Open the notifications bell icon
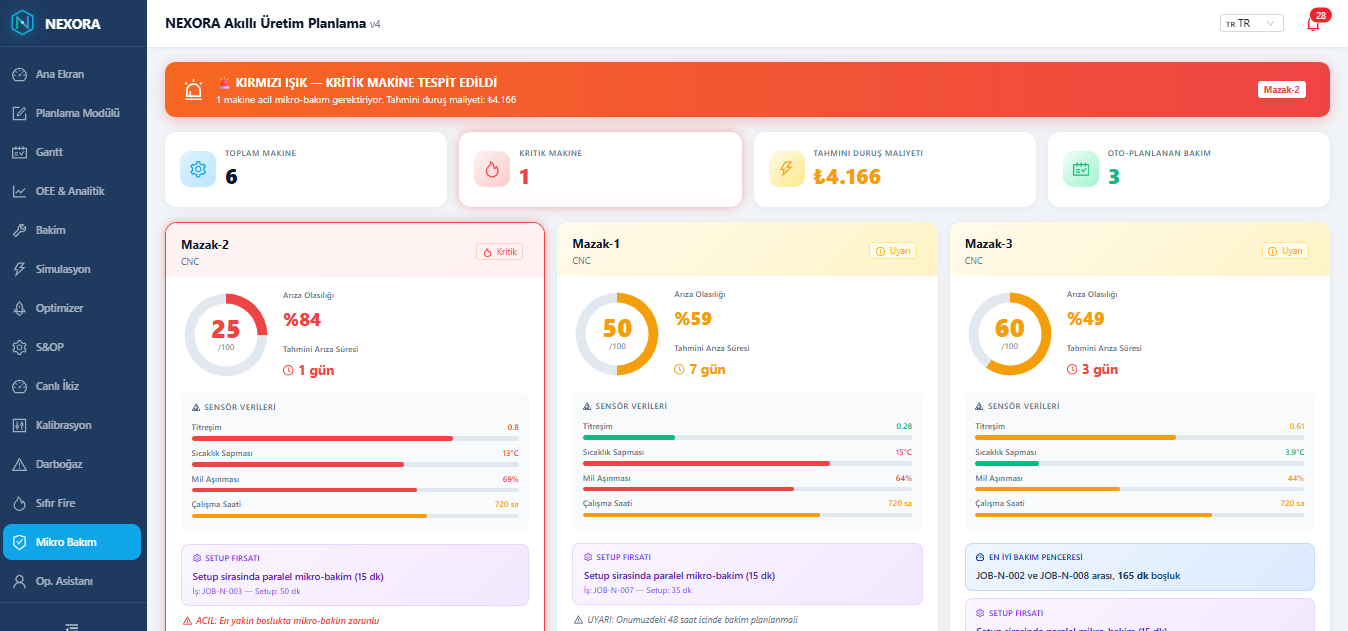 1313,23
